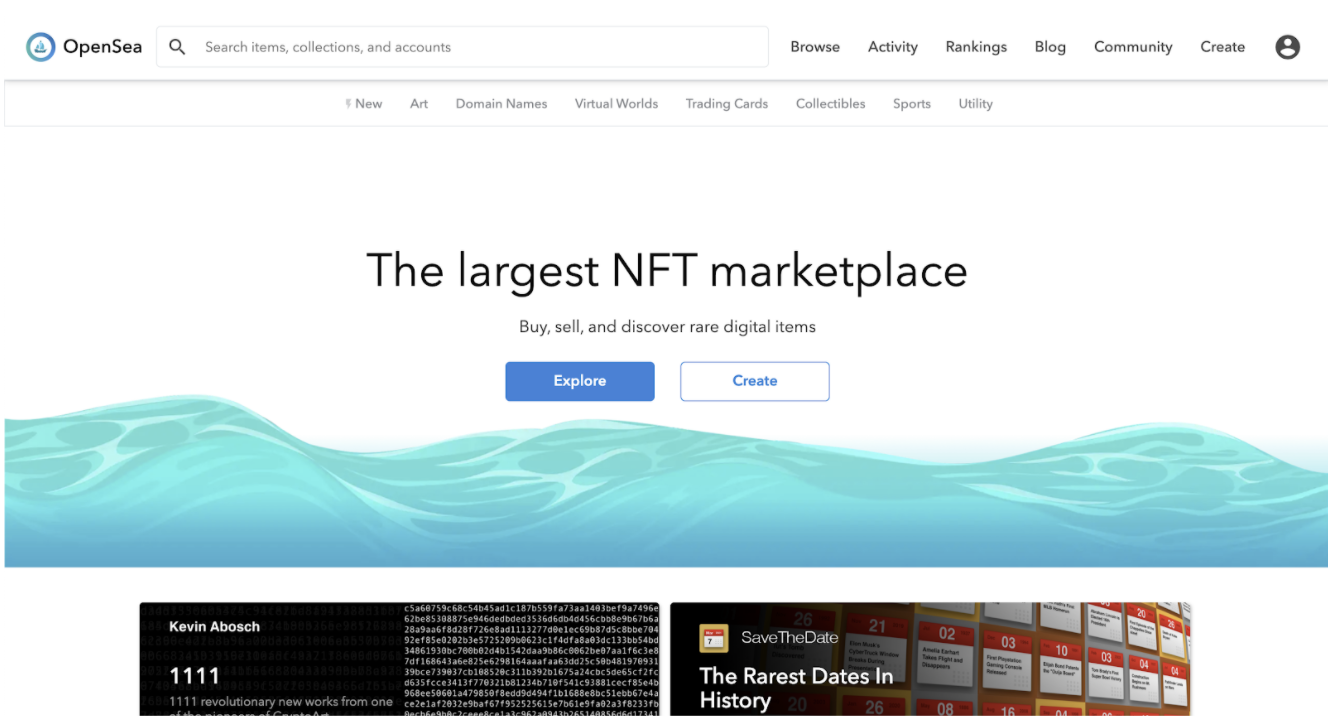
Task: Click the small icon beside New
Action: click(x=348, y=104)
